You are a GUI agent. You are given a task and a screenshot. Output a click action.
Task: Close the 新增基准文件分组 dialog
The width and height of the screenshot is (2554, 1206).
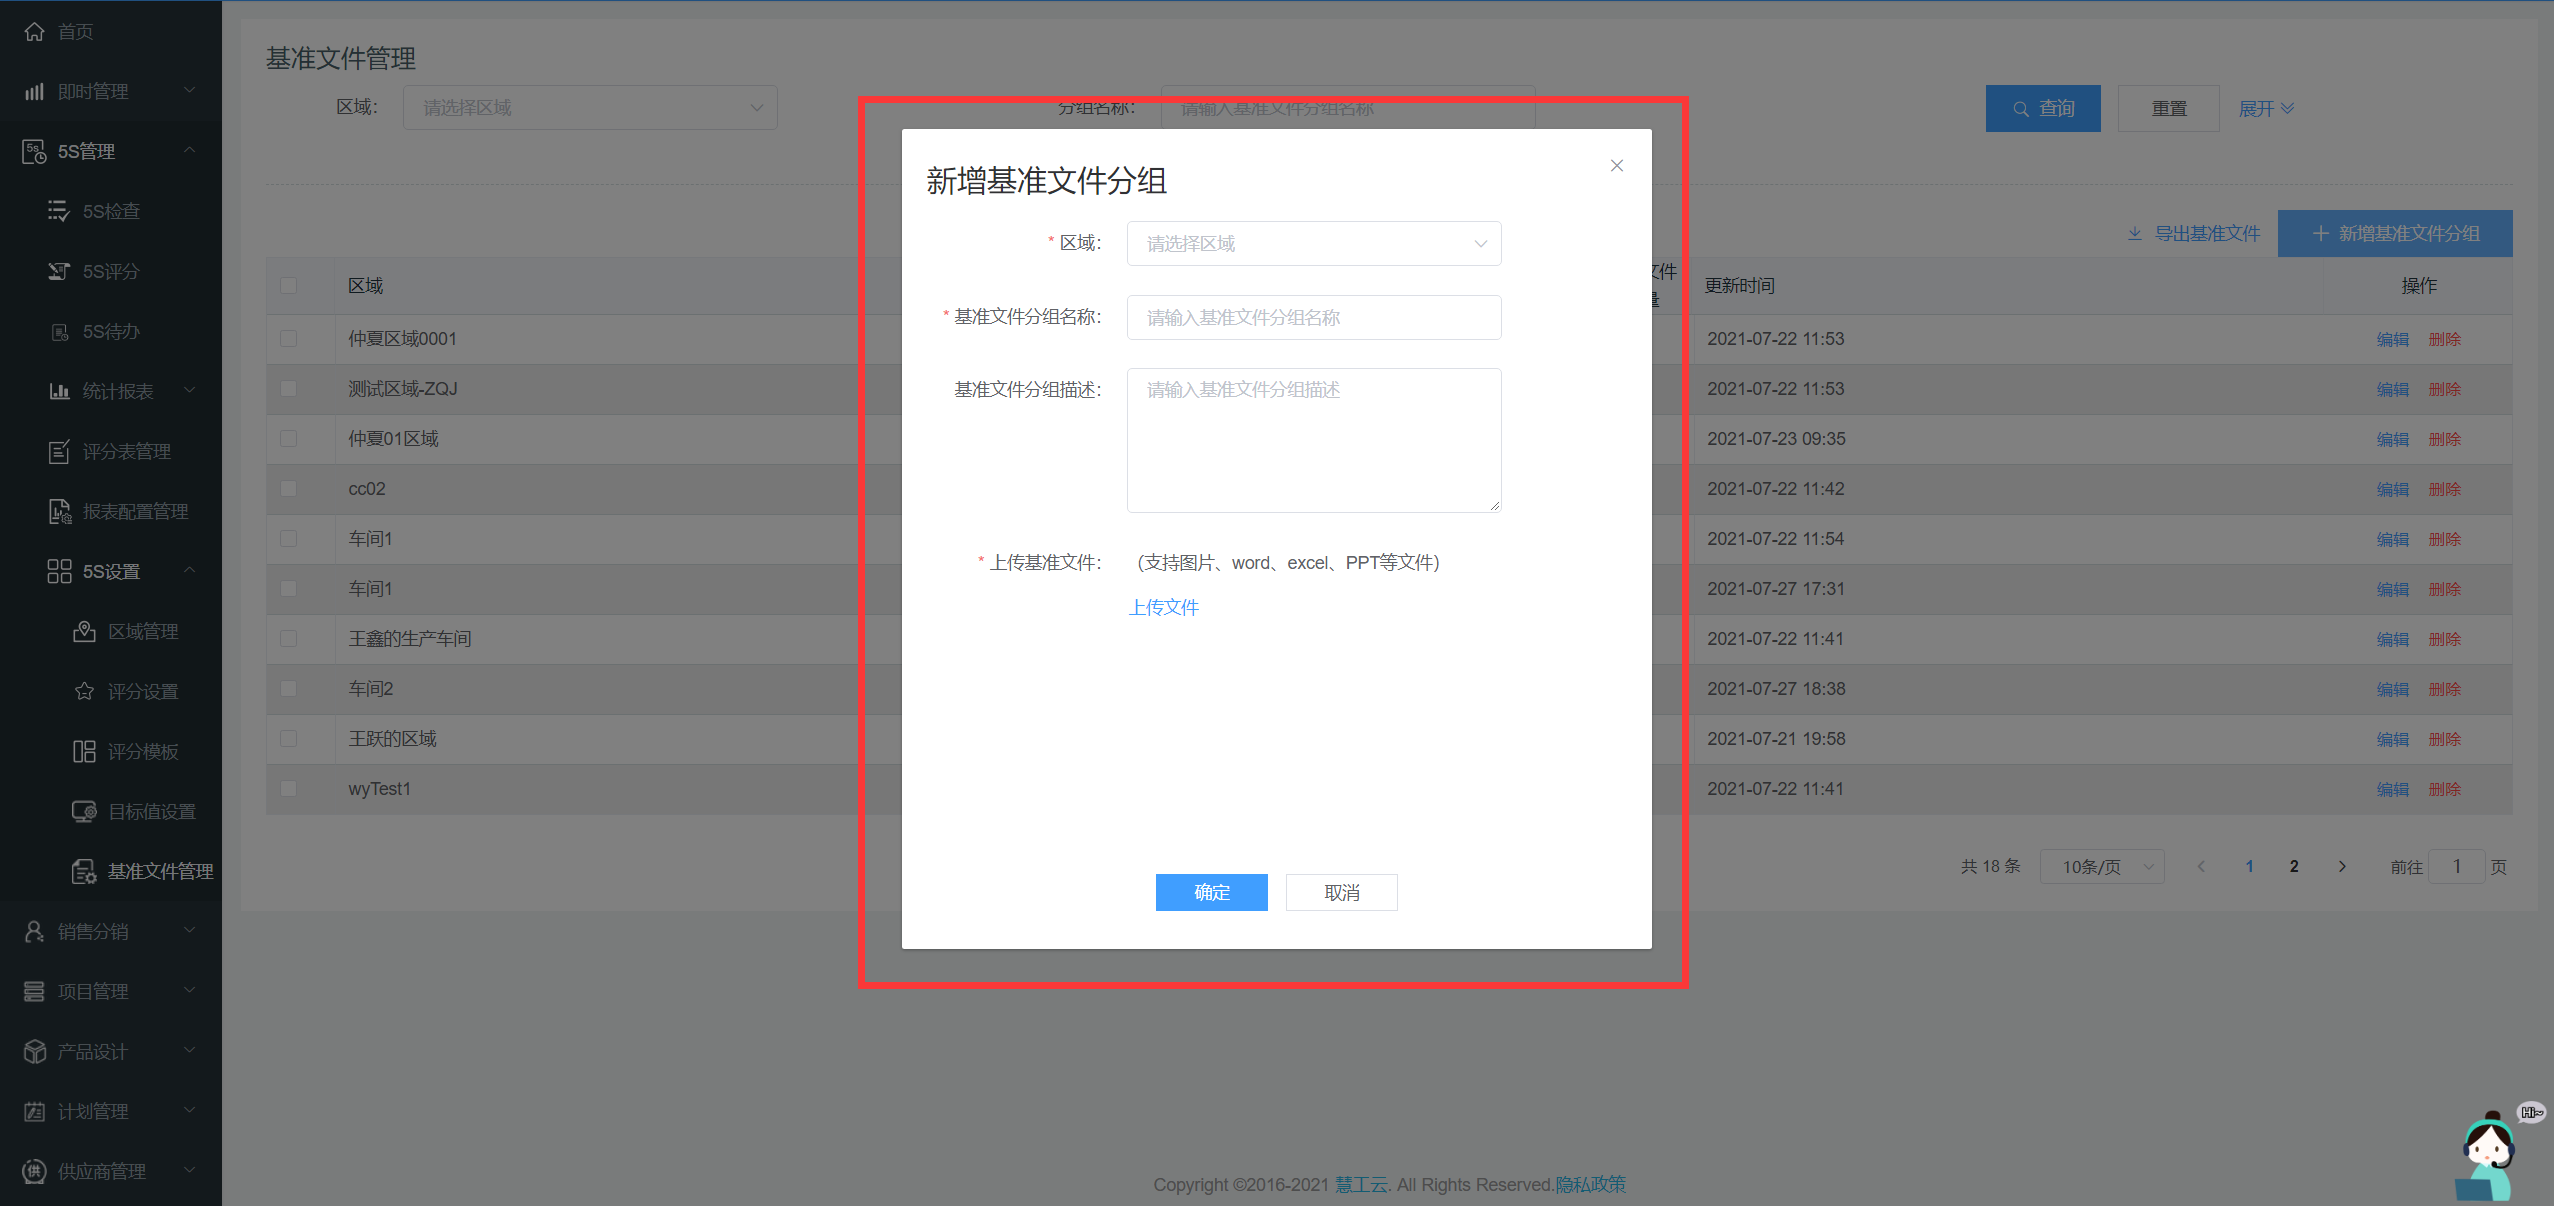pos(1616,166)
